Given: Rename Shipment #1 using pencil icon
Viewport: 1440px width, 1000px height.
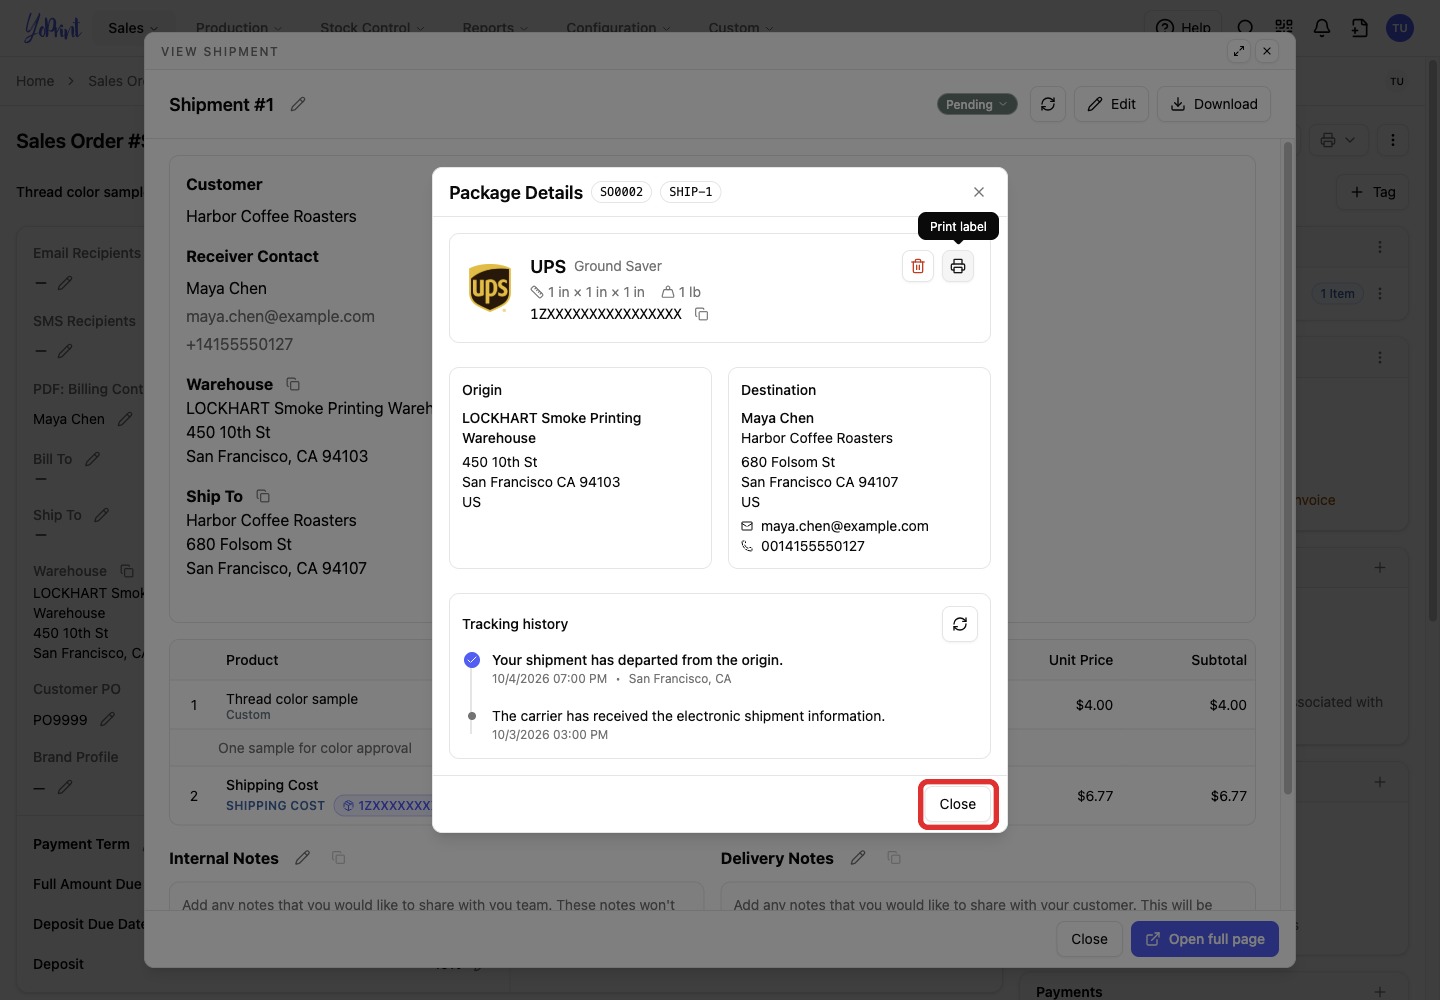Looking at the screenshot, I should pyautogui.click(x=298, y=104).
